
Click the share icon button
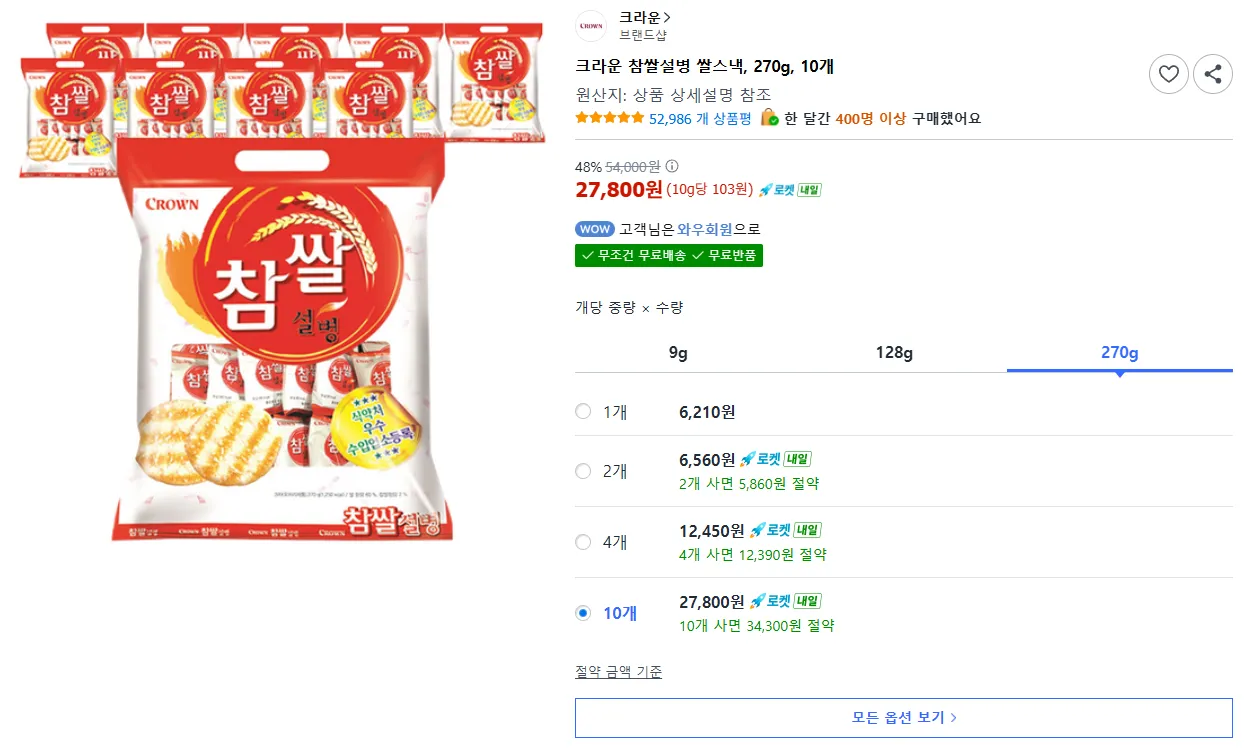[1213, 74]
